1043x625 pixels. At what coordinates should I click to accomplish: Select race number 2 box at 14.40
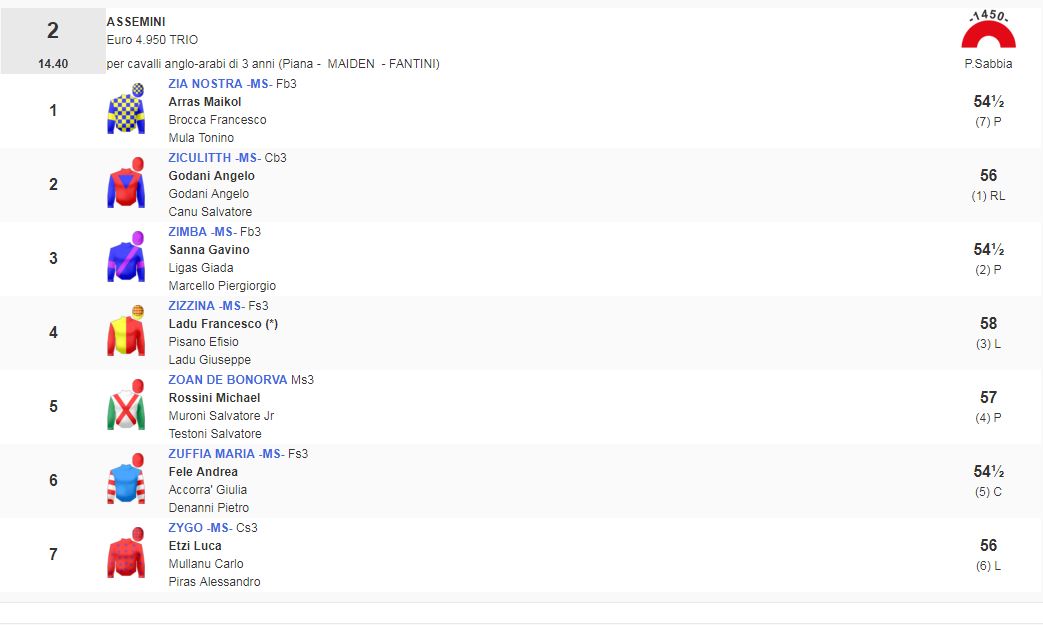(53, 41)
